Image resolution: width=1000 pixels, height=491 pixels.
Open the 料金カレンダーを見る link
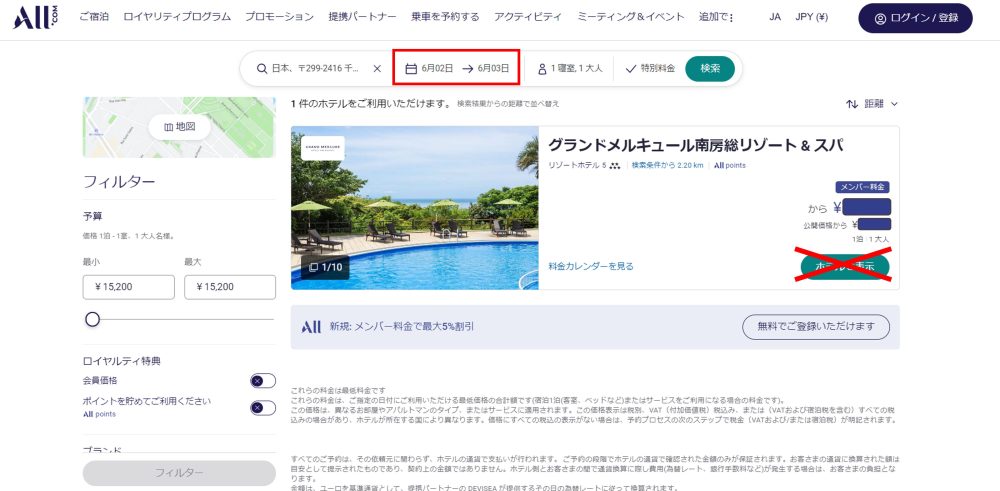pyautogui.click(x=591, y=267)
